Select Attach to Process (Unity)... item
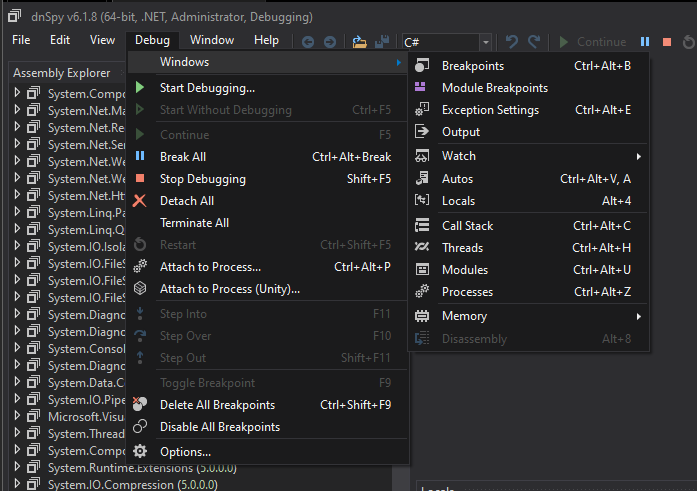Image resolution: width=697 pixels, height=491 pixels. click(268, 289)
